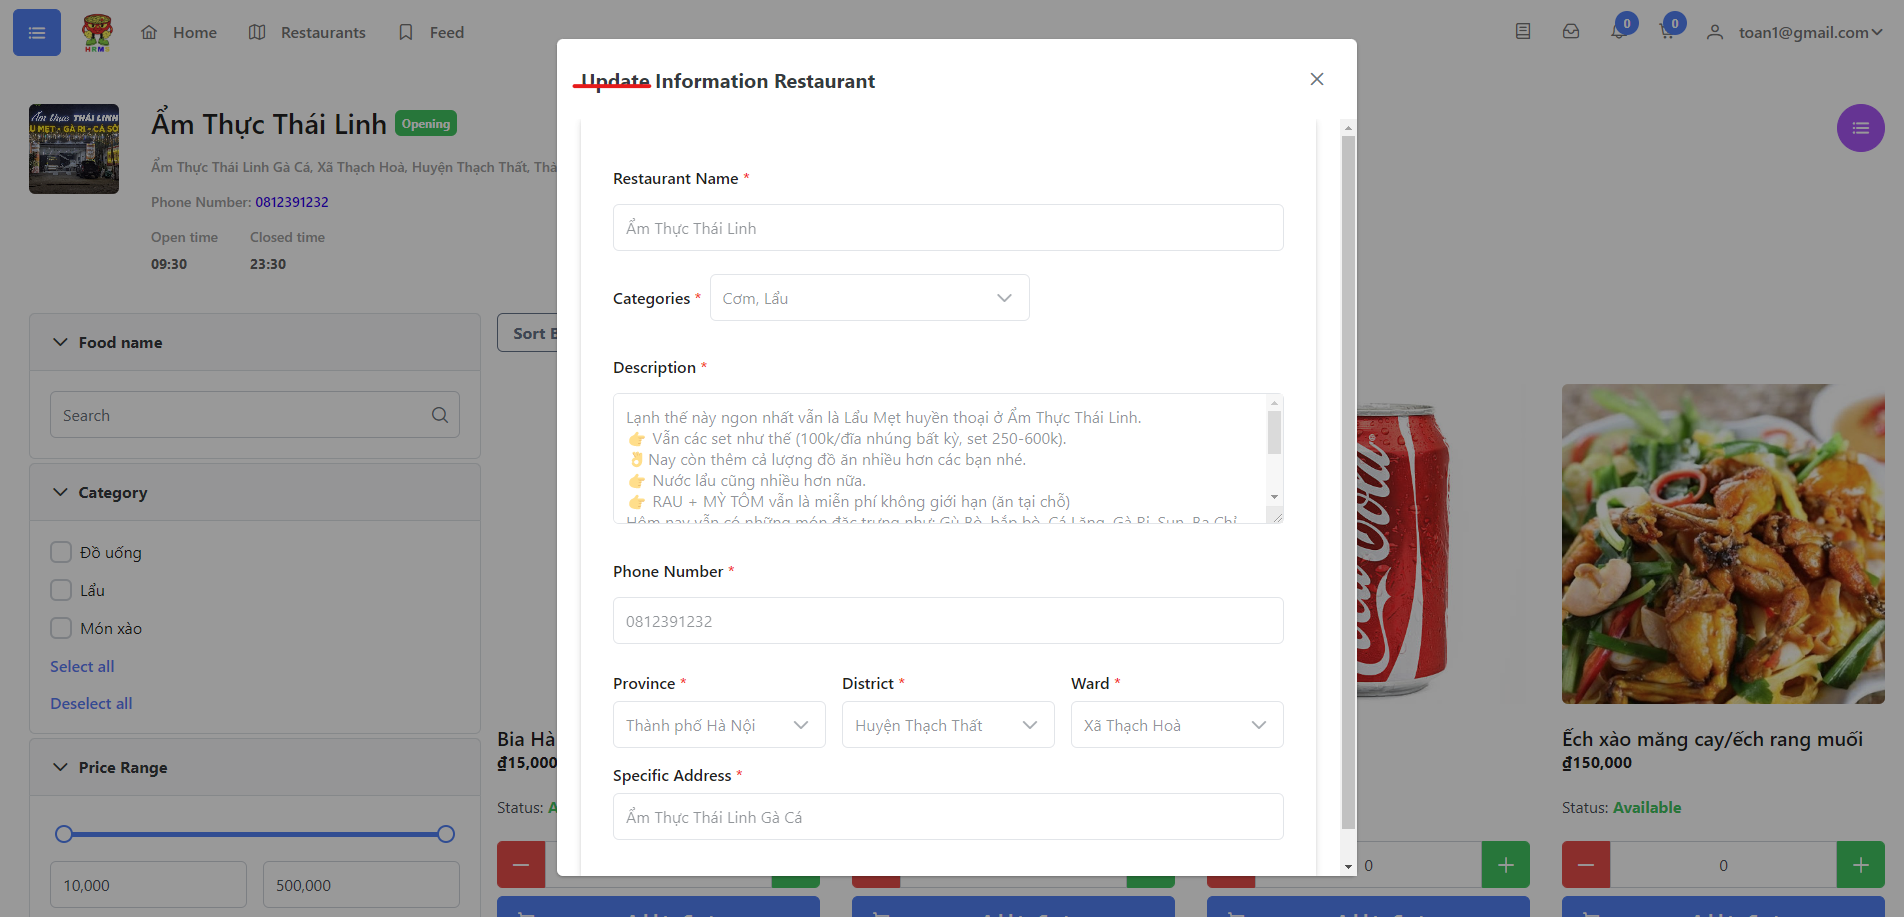This screenshot has width=1904, height=917.
Task: Check the Lẩu category checkbox
Action: (60, 590)
